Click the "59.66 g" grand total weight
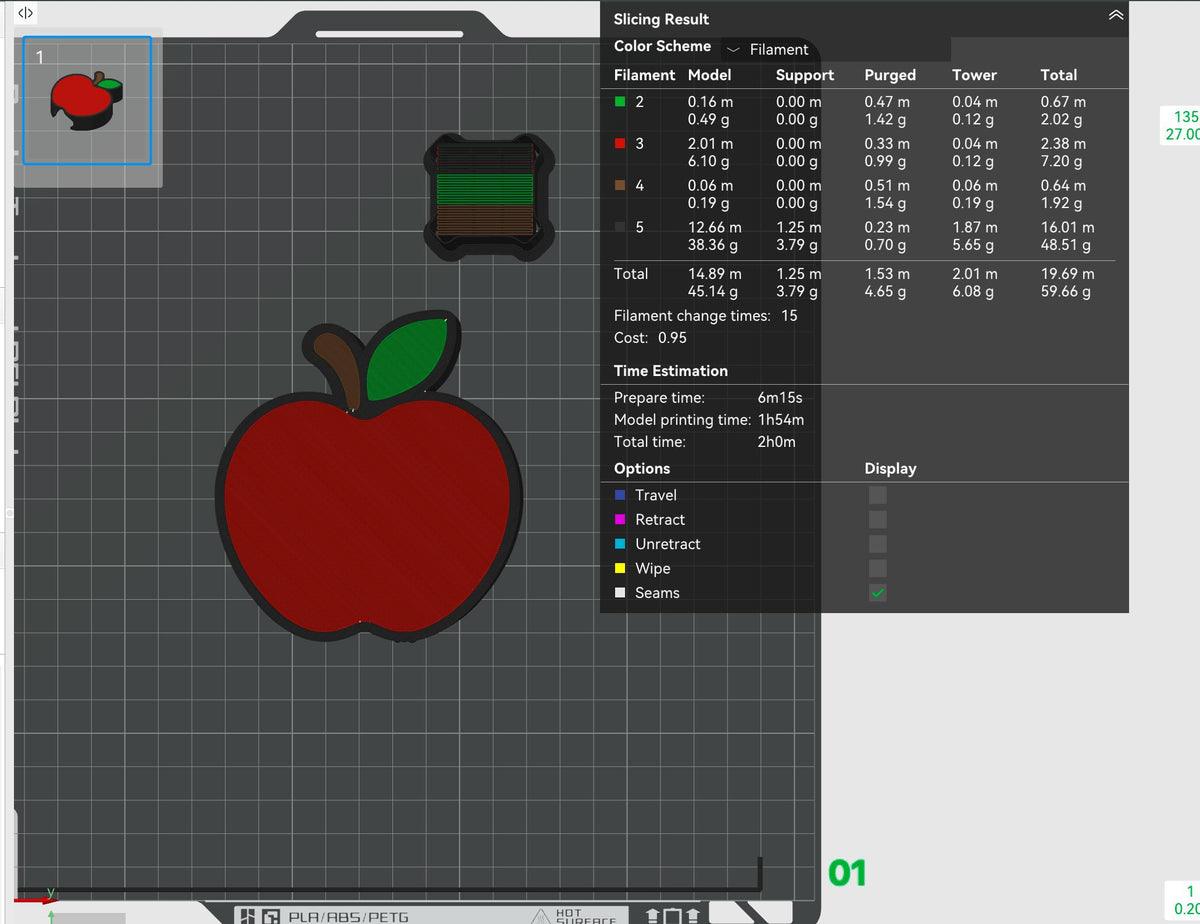Viewport: 1200px width, 924px height. pos(1066,292)
